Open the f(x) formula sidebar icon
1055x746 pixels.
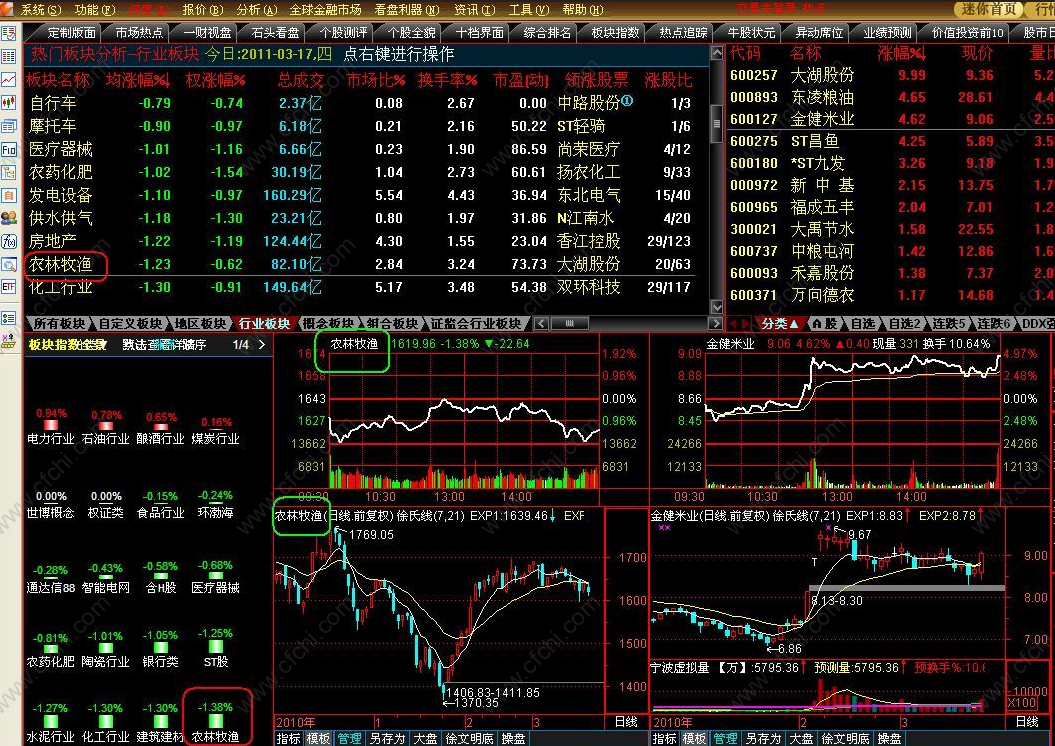8,241
